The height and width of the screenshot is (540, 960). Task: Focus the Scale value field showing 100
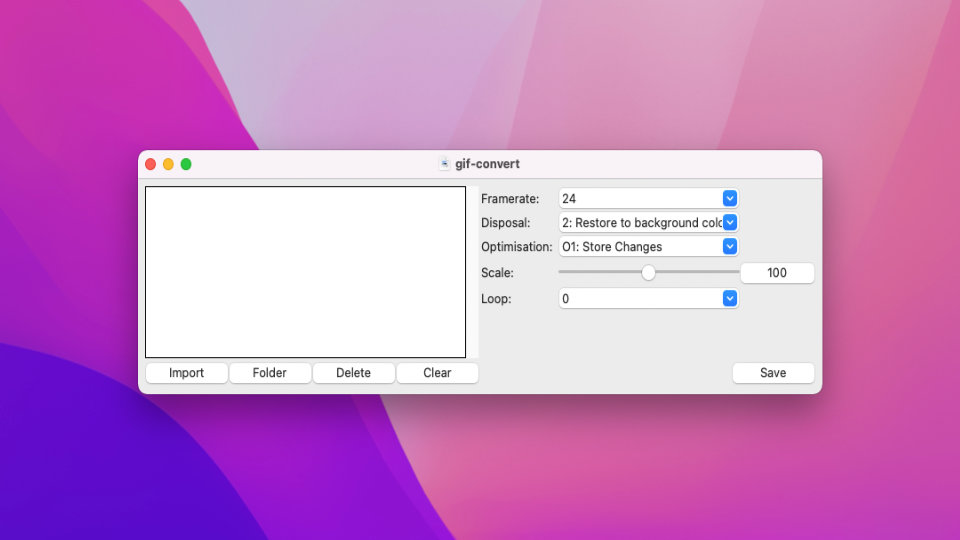[777, 273]
